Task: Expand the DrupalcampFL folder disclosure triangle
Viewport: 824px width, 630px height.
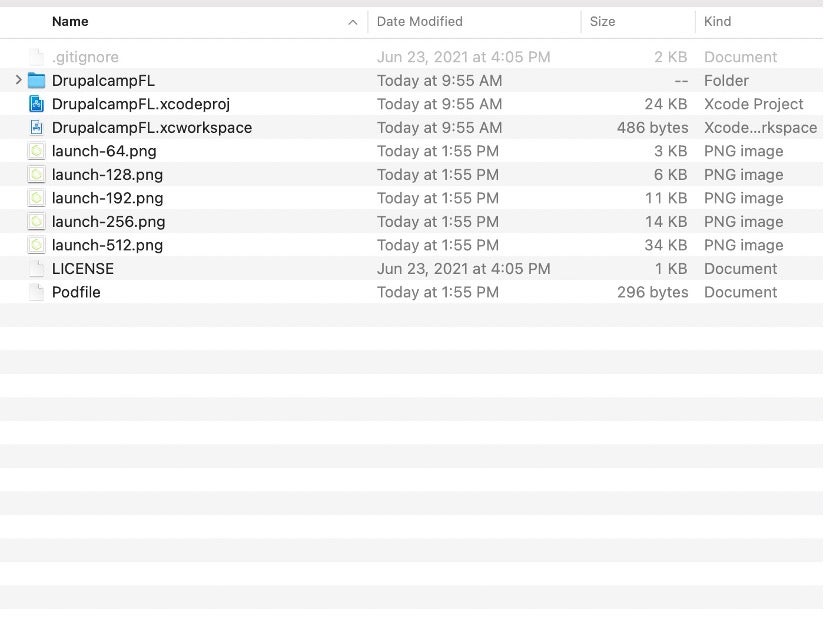Action: click(18, 81)
